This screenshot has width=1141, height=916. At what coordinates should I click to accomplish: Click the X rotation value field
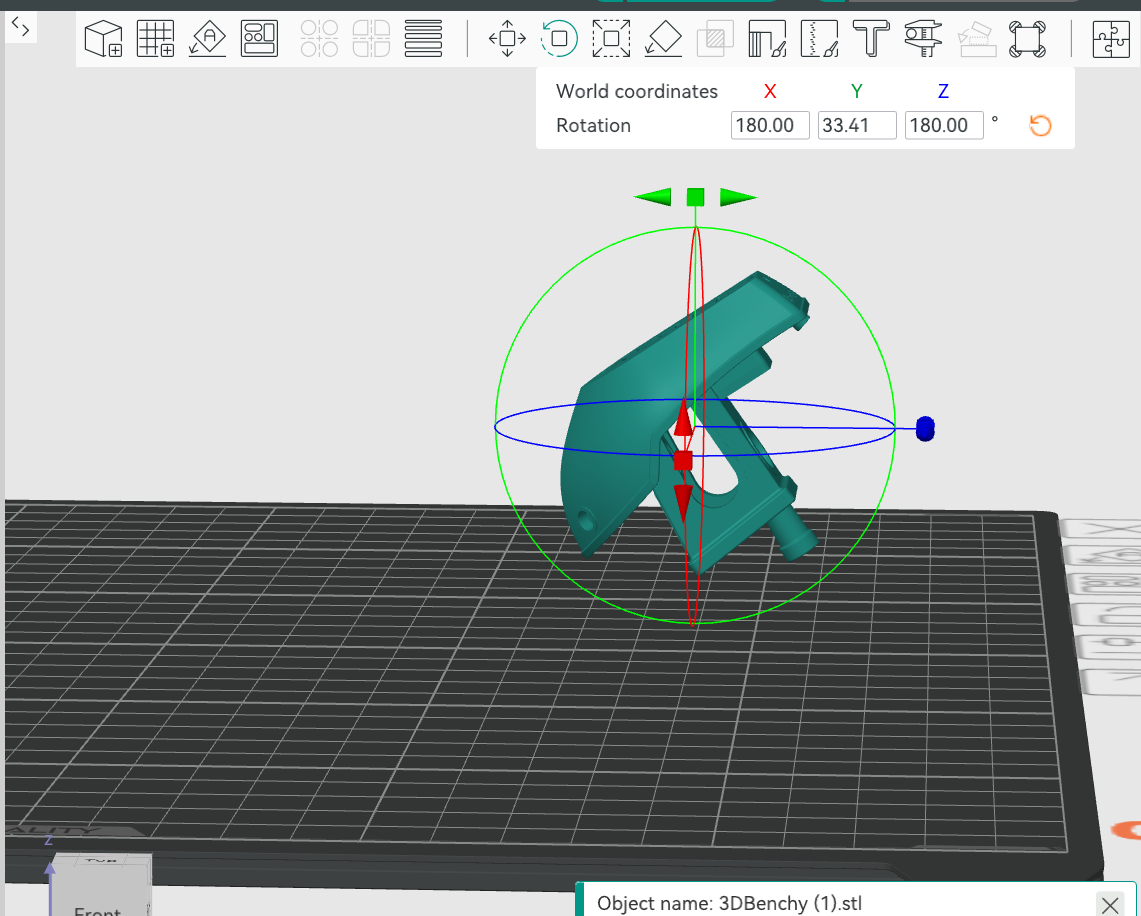click(x=770, y=125)
